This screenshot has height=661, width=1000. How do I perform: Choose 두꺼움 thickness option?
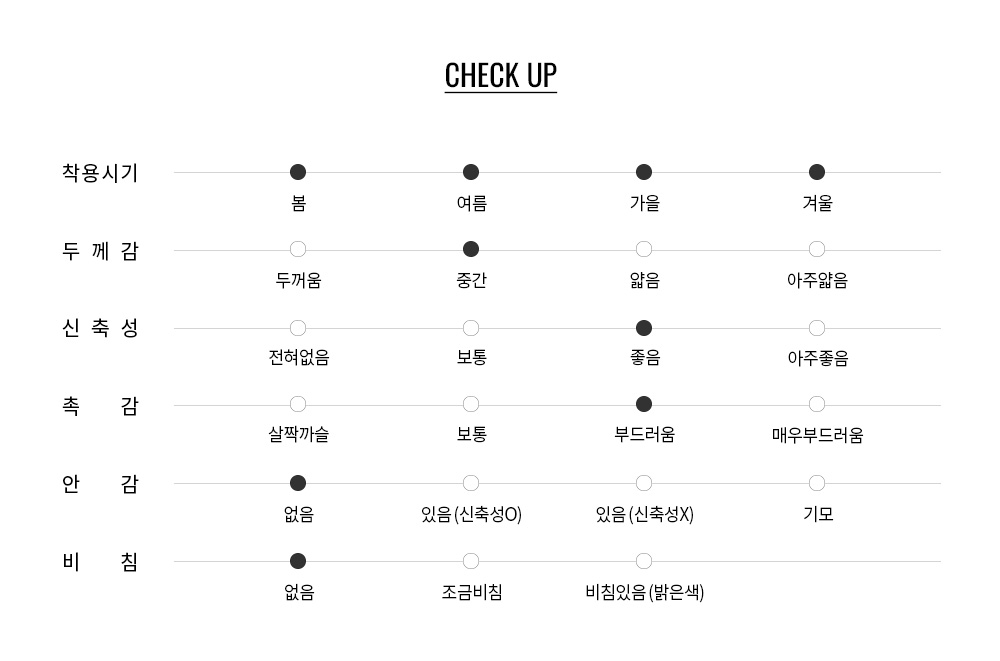coord(298,249)
